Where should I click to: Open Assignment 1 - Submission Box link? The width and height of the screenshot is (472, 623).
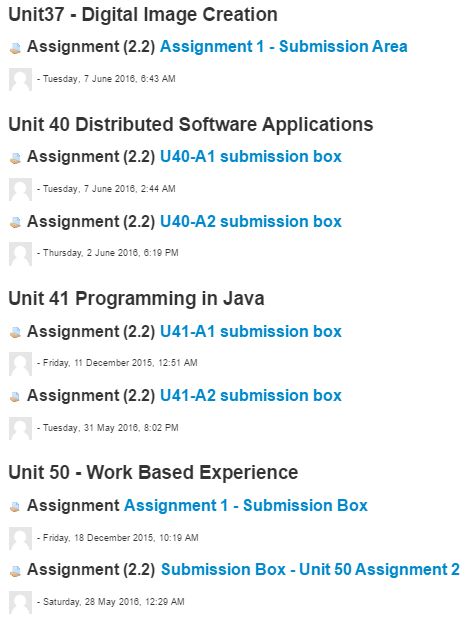tap(246, 505)
